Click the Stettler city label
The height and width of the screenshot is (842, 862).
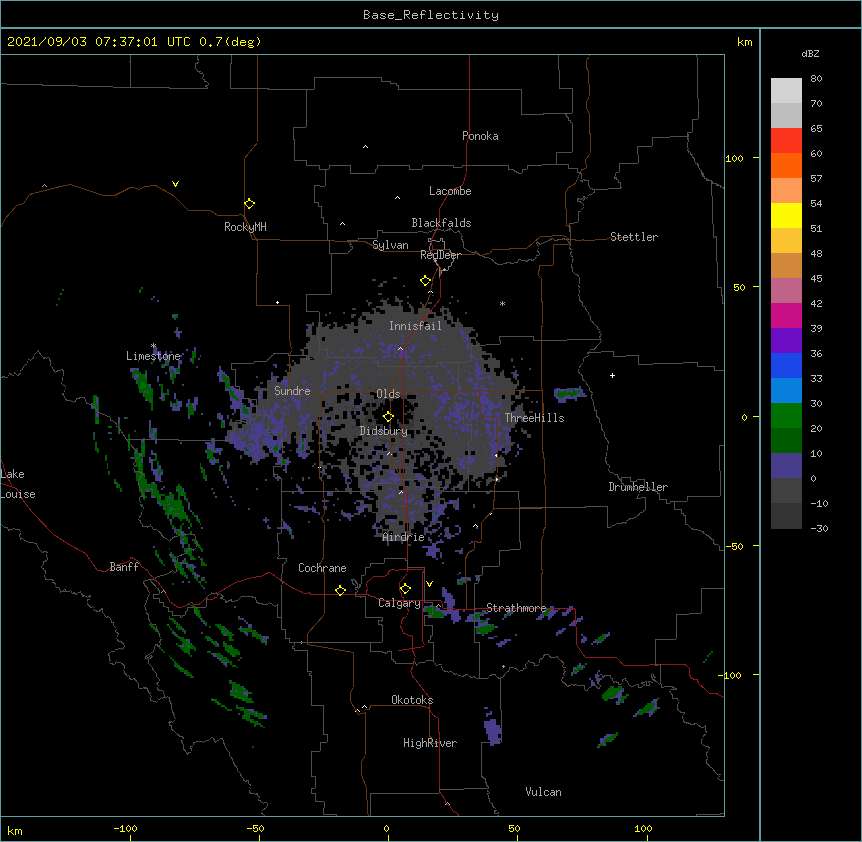coord(634,237)
